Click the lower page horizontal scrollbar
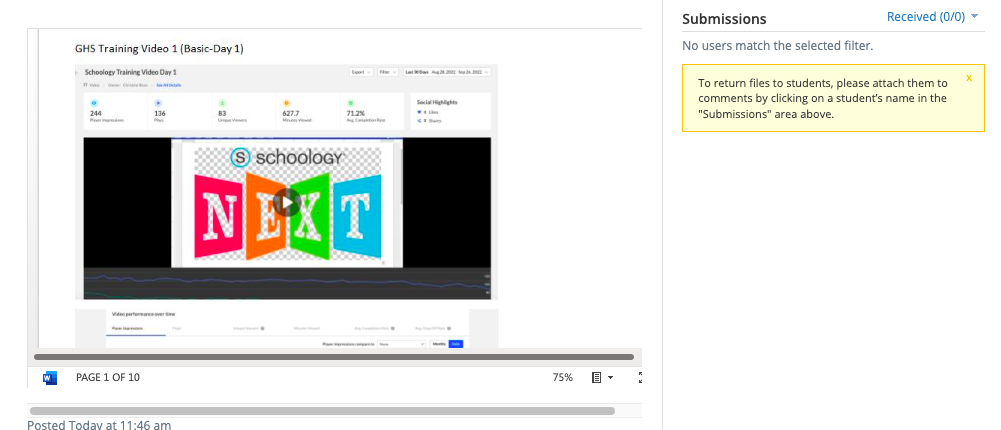The height and width of the screenshot is (430, 1001). [x=322, y=411]
